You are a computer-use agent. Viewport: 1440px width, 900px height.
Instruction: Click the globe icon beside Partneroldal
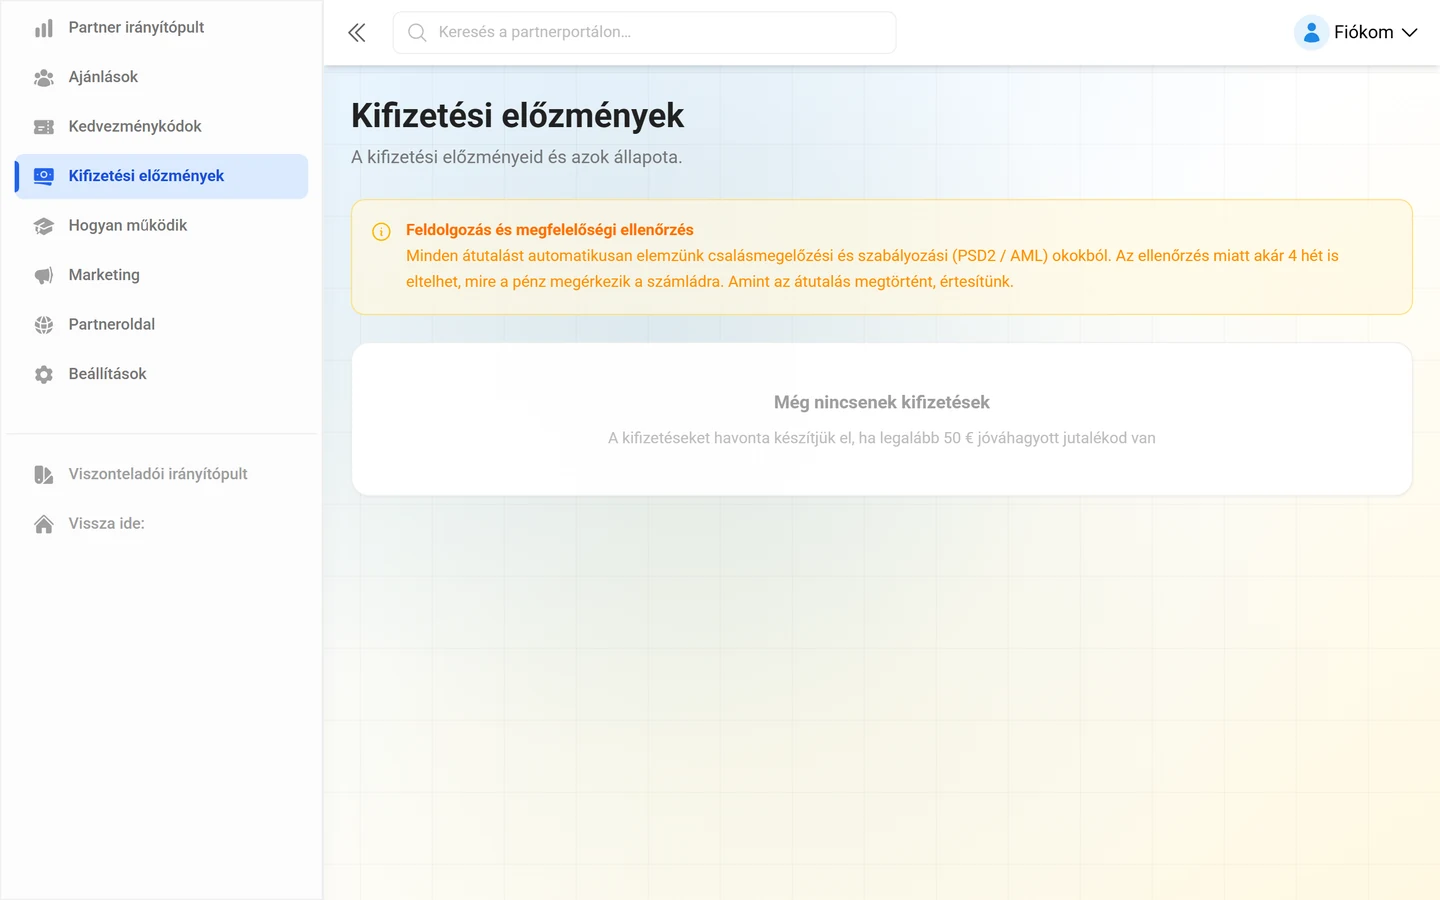44,325
